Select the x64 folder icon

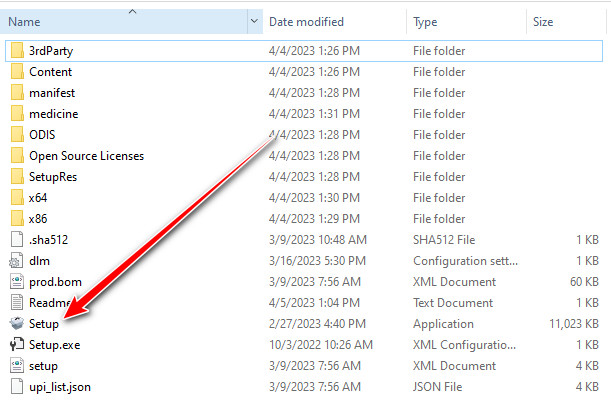click(16, 197)
